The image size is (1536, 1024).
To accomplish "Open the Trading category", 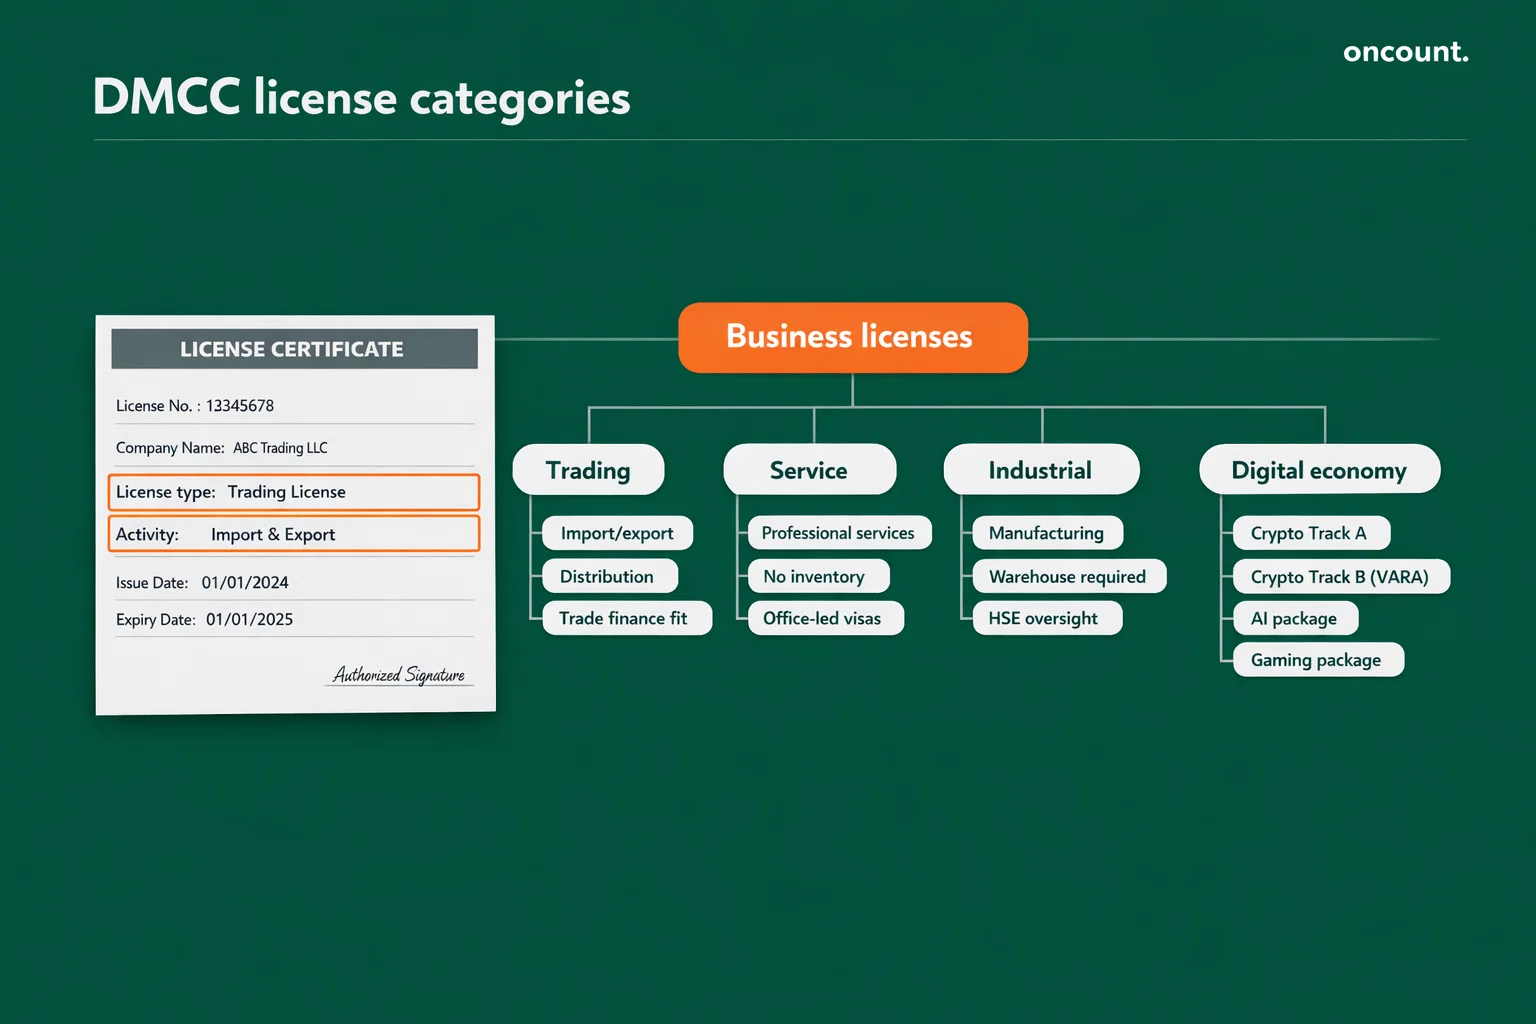I will pyautogui.click(x=588, y=469).
